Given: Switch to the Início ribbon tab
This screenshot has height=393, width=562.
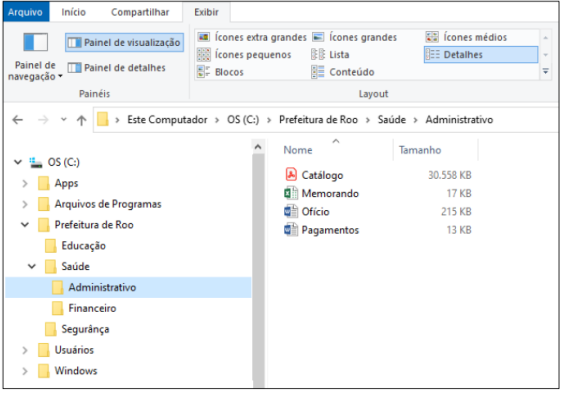Looking at the screenshot, I should point(73,12).
